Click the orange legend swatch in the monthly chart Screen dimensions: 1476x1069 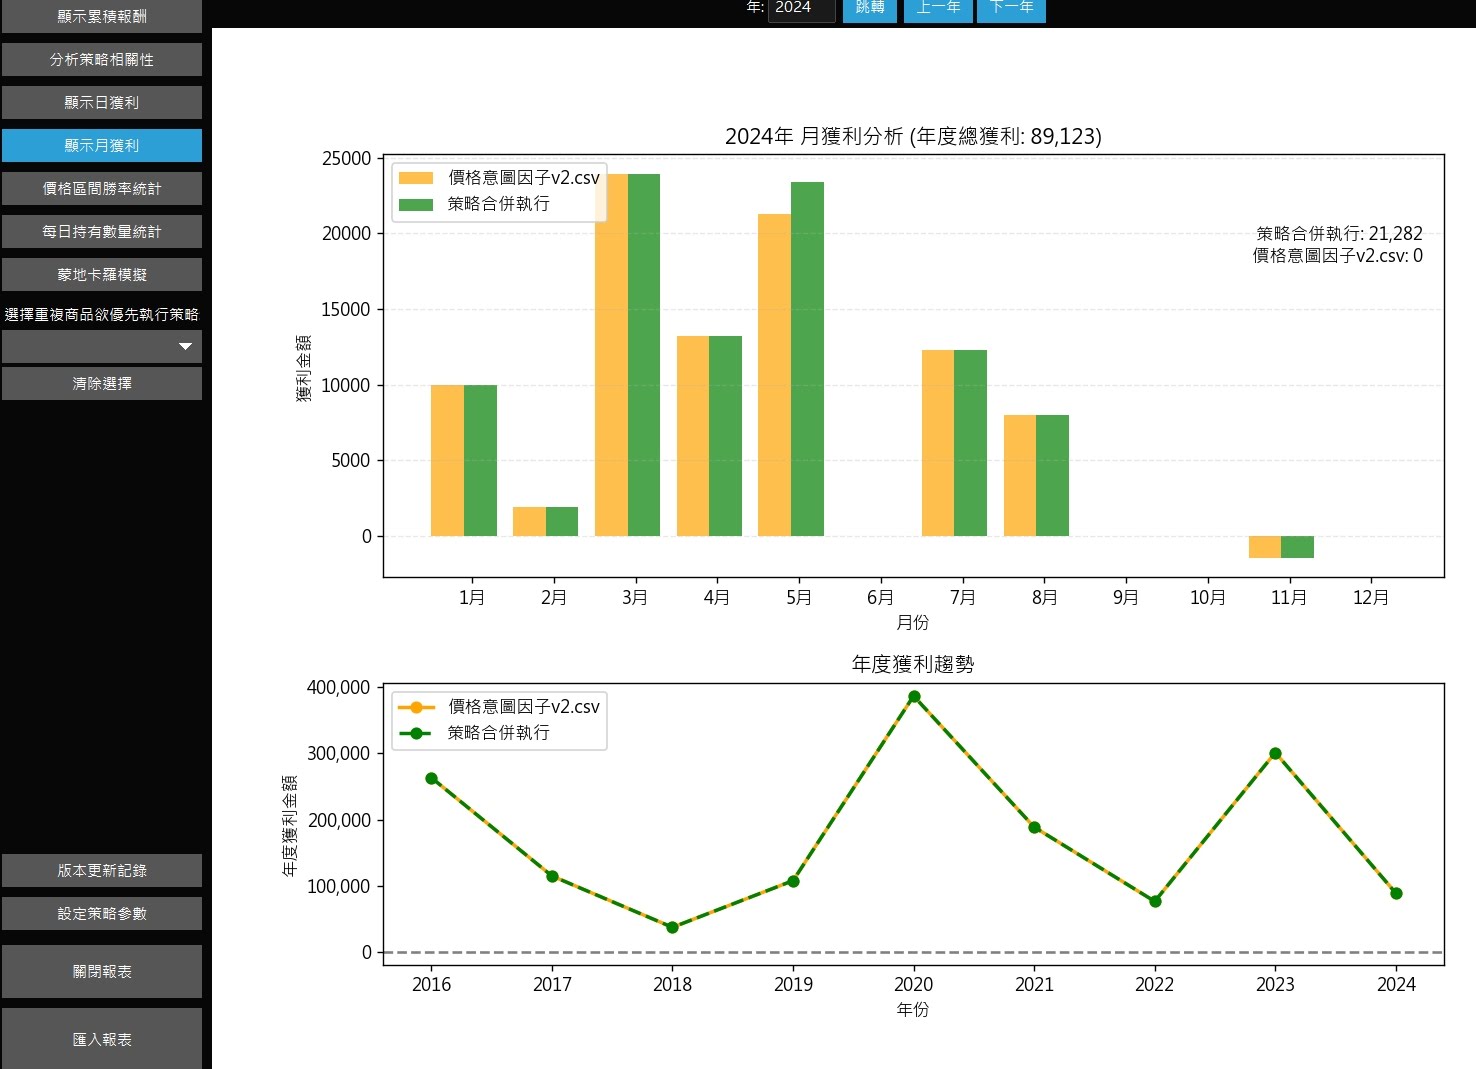[415, 178]
